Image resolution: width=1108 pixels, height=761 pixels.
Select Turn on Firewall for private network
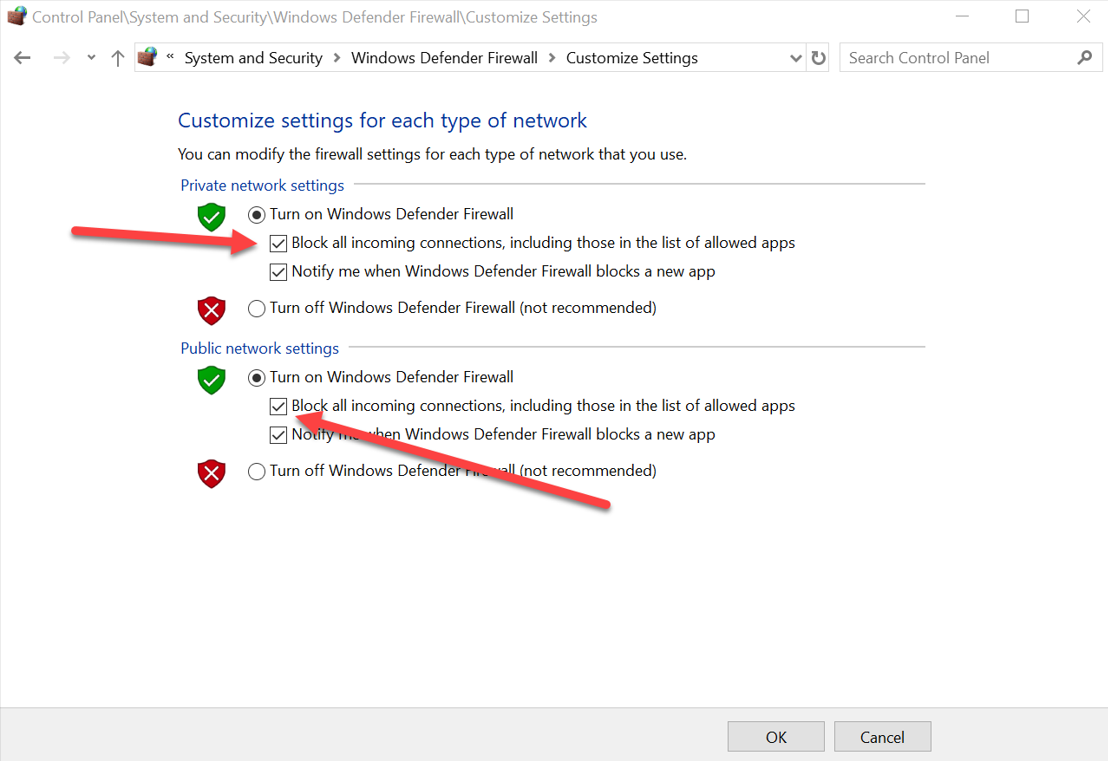257,214
